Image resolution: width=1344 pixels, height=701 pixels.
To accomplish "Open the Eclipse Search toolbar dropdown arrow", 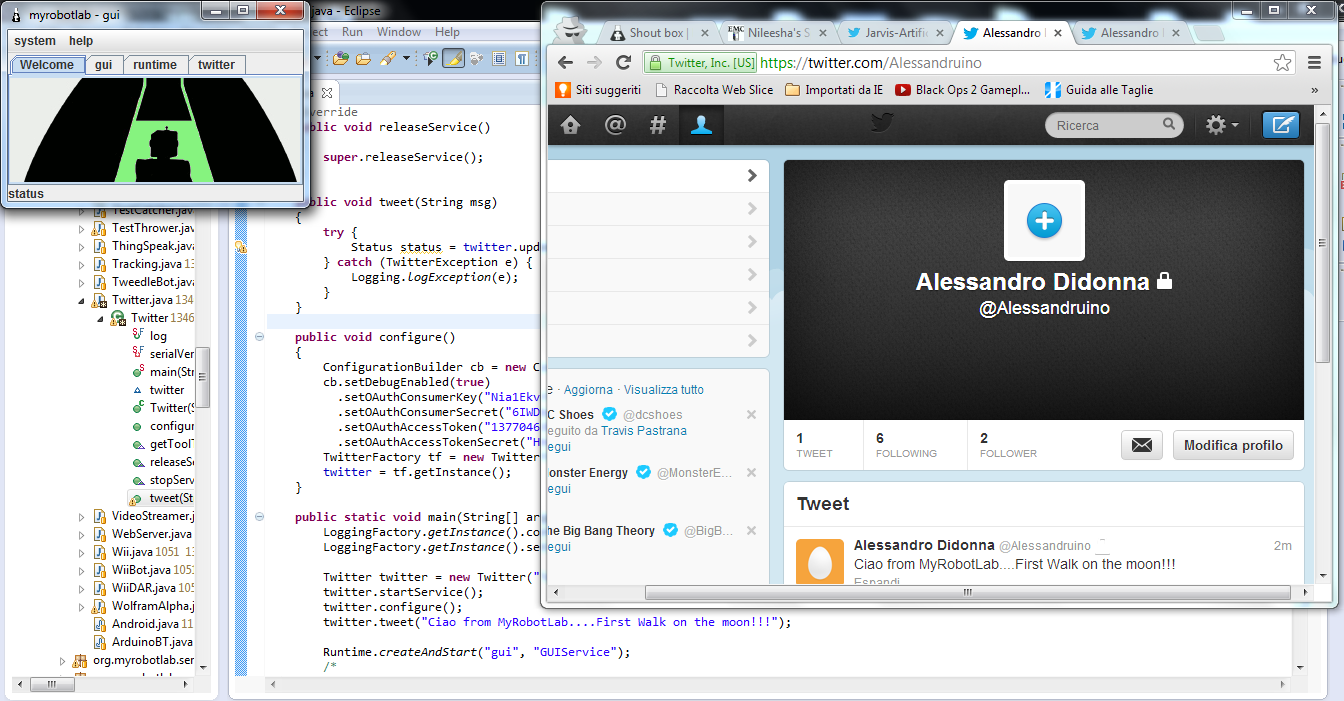I will click(x=406, y=58).
